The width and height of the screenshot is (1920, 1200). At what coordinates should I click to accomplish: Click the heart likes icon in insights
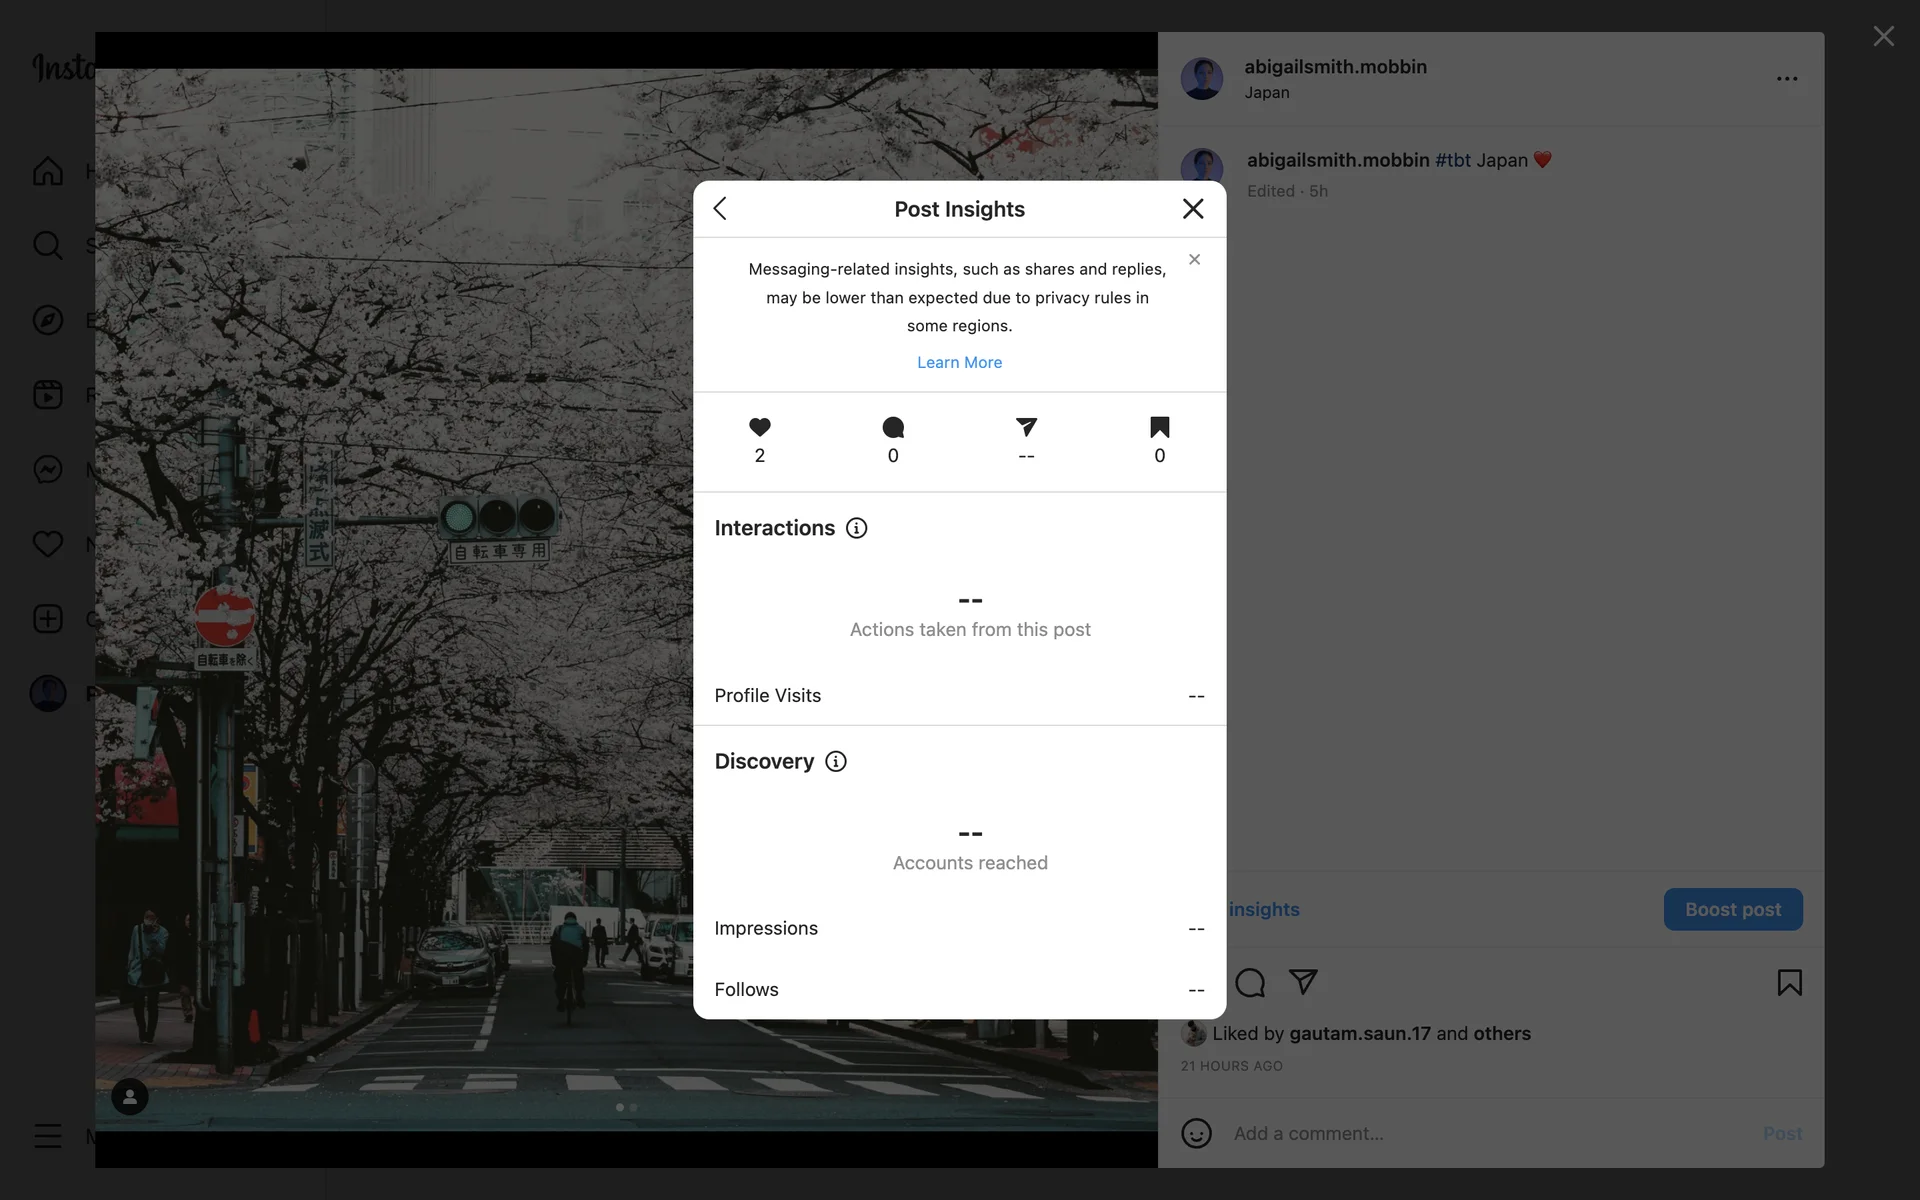(760, 428)
